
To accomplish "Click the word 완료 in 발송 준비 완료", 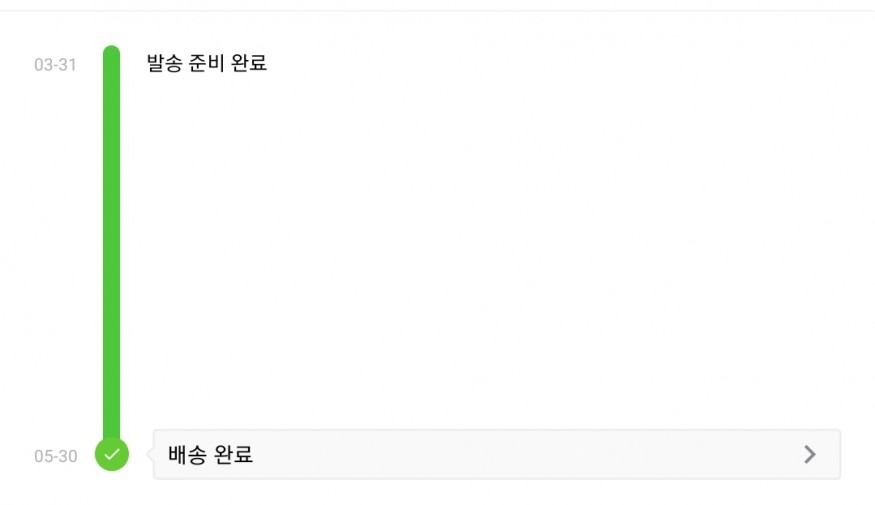I will pyautogui.click(x=249, y=62).
